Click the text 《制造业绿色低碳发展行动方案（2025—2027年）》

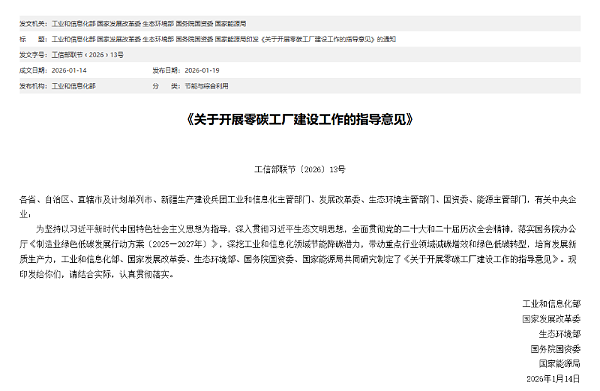124,244
